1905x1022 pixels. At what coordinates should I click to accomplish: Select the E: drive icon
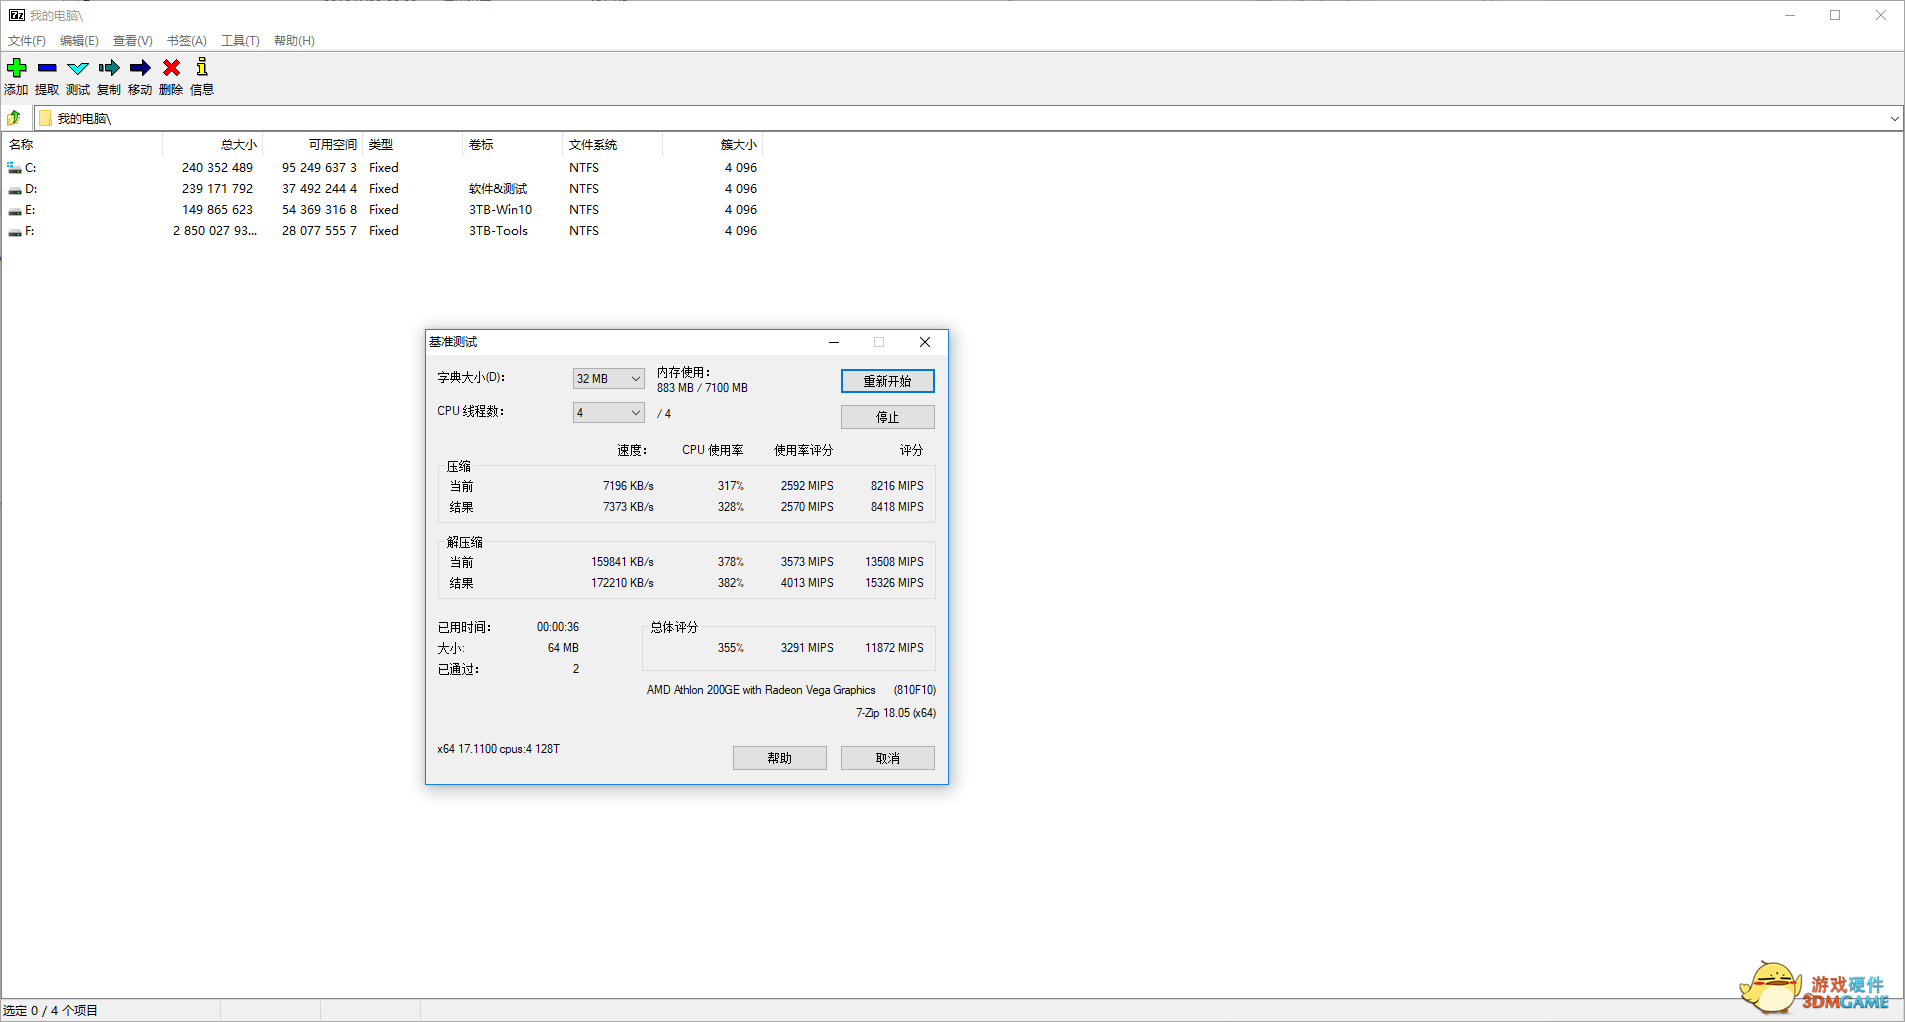15,210
